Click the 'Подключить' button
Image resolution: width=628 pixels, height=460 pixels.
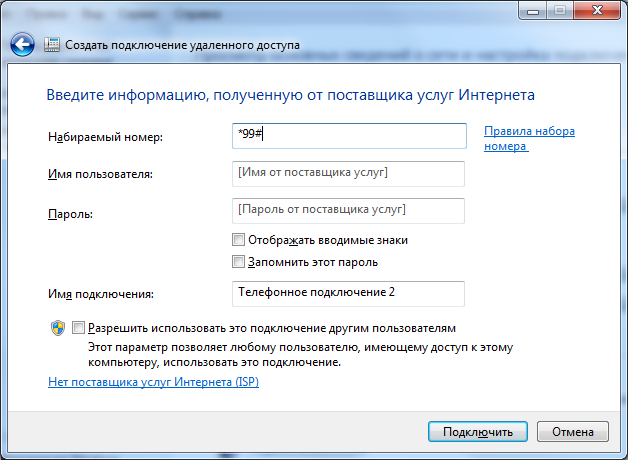(478, 432)
